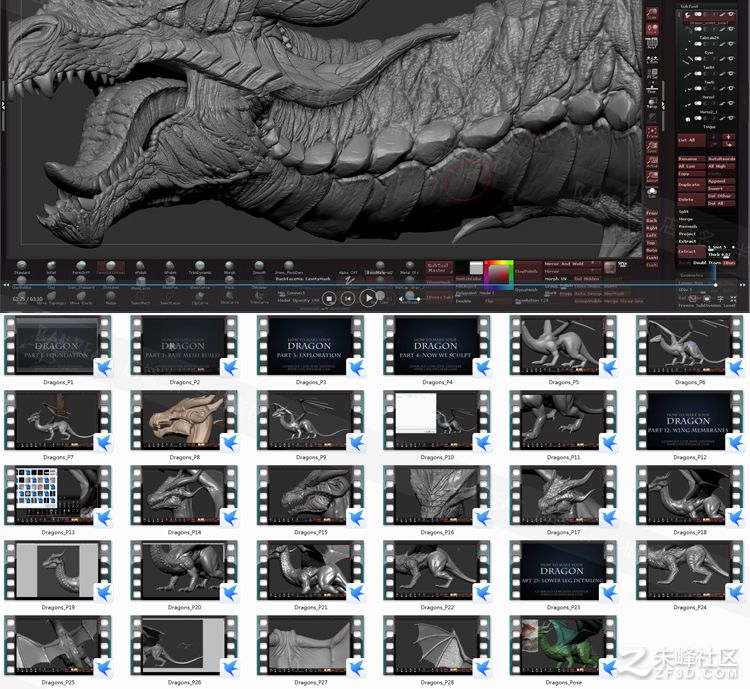Click the fast-forward arrows at progress bar end
The width and height of the screenshot is (750, 689).
pos(742,285)
